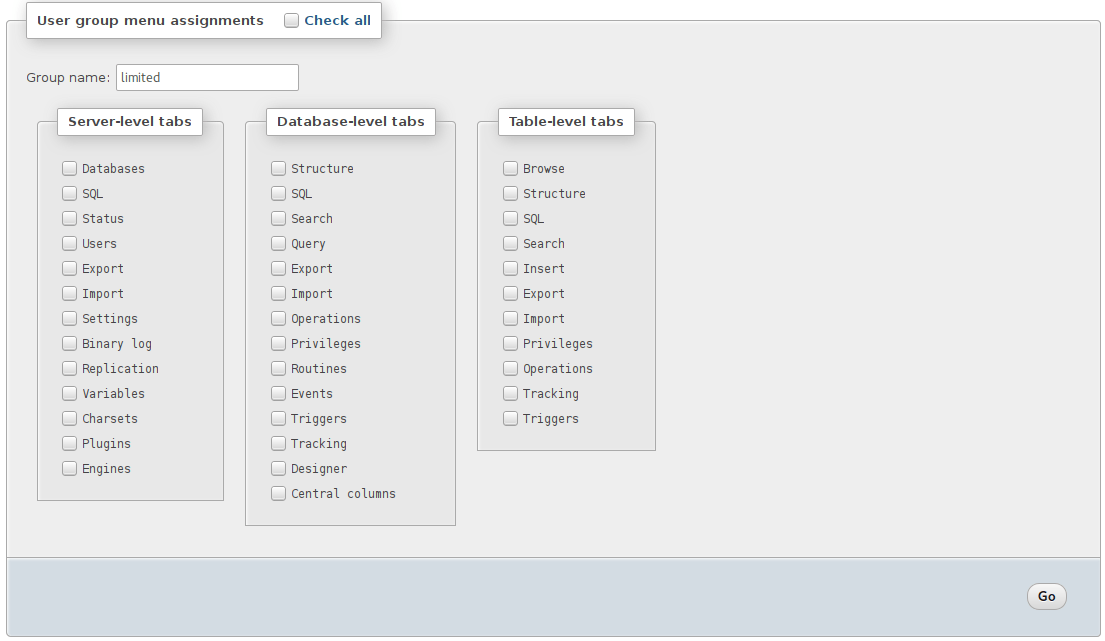Screen dimensions: 1105x641
Task: Enable Structure under Database-level tabs
Action: coord(278,168)
